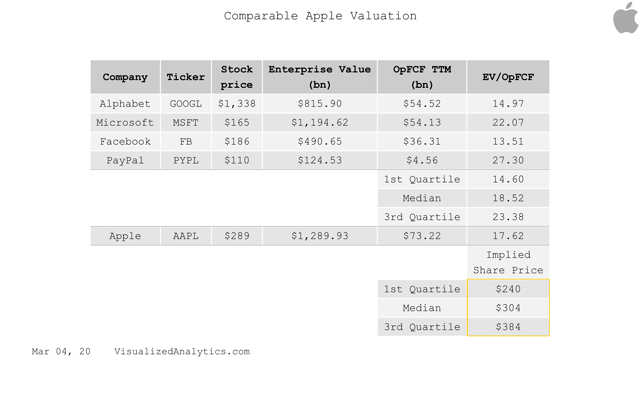Click PayPal's 27.30 EV/OpFCF cell

pos(508,160)
